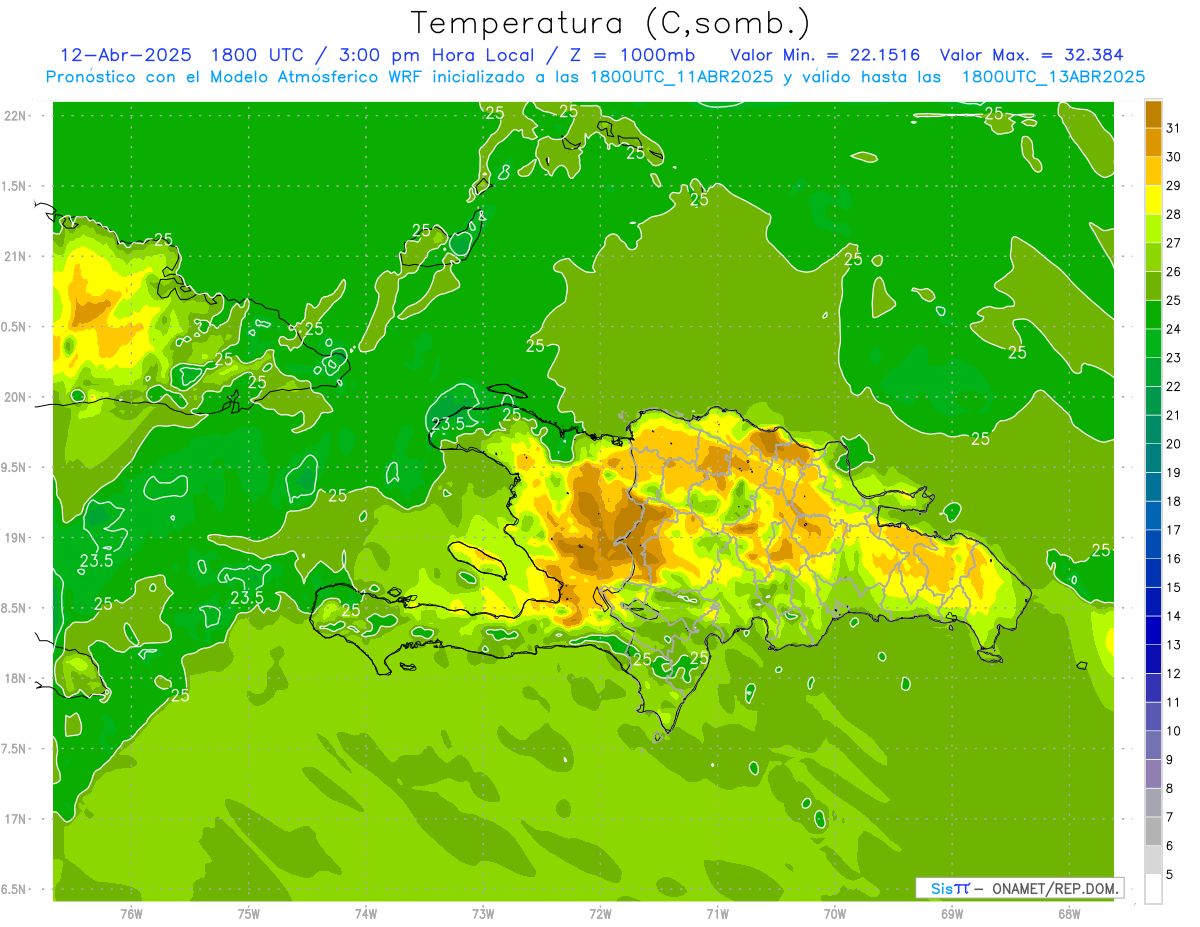Click the legend label "28"

point(1173,214)
